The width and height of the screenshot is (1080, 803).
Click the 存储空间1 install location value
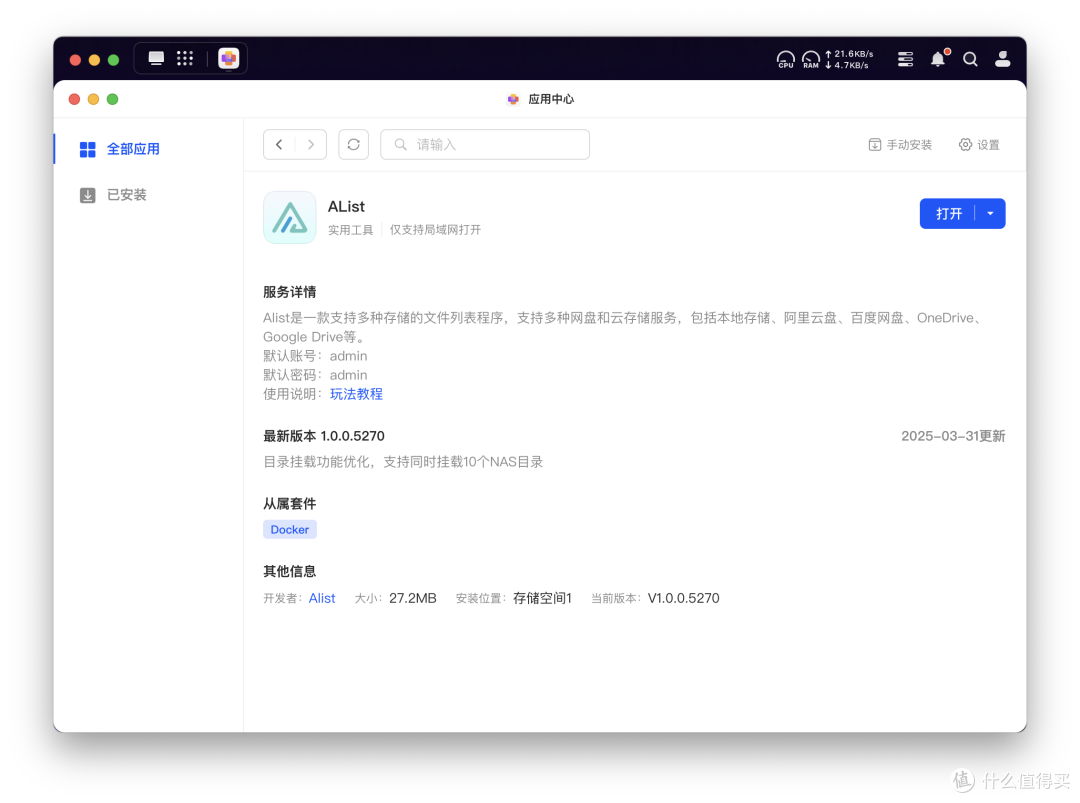[542, 598]
